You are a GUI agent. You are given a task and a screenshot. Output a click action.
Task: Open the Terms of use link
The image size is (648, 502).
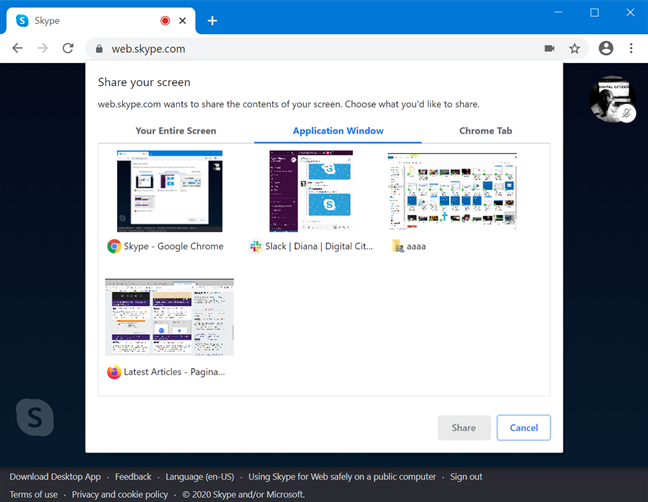click(33, 495)
